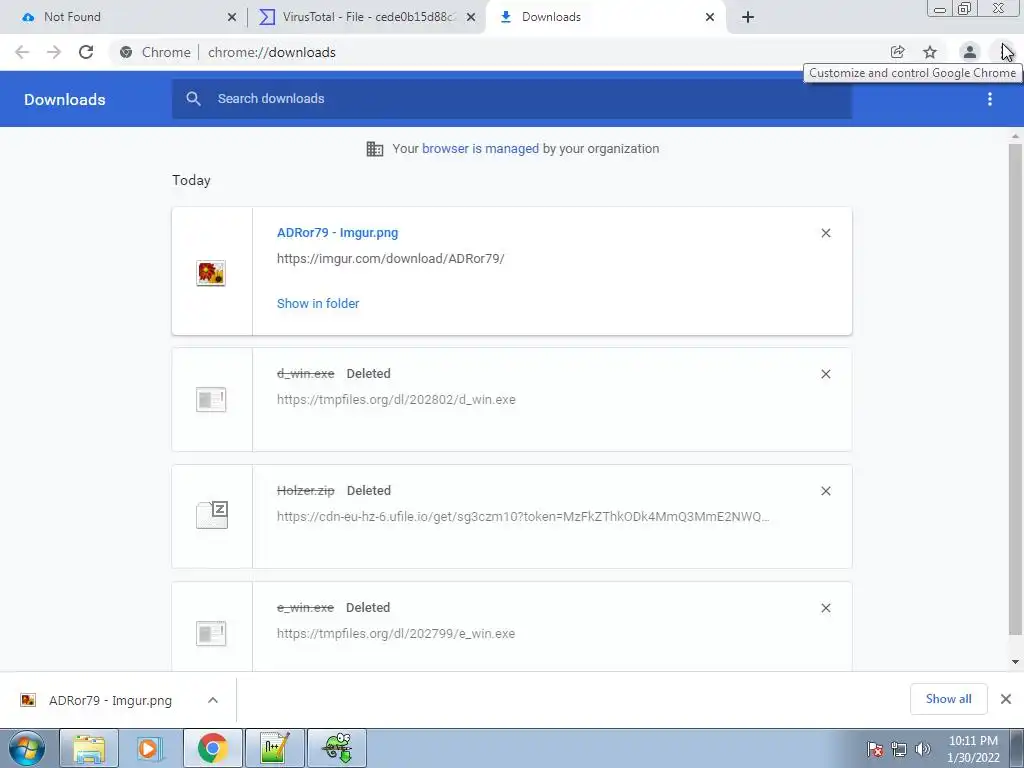Remove ADRor79 - Imgur.png from the list
Viewport: 1024px width, 768px height.
click(x=825, y=233)
